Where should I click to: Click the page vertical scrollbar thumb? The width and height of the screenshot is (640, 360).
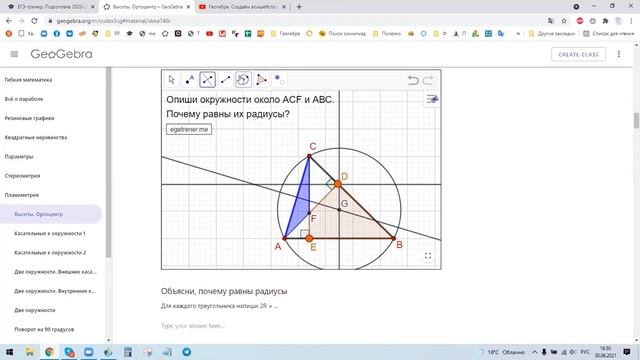click(636, 121)
